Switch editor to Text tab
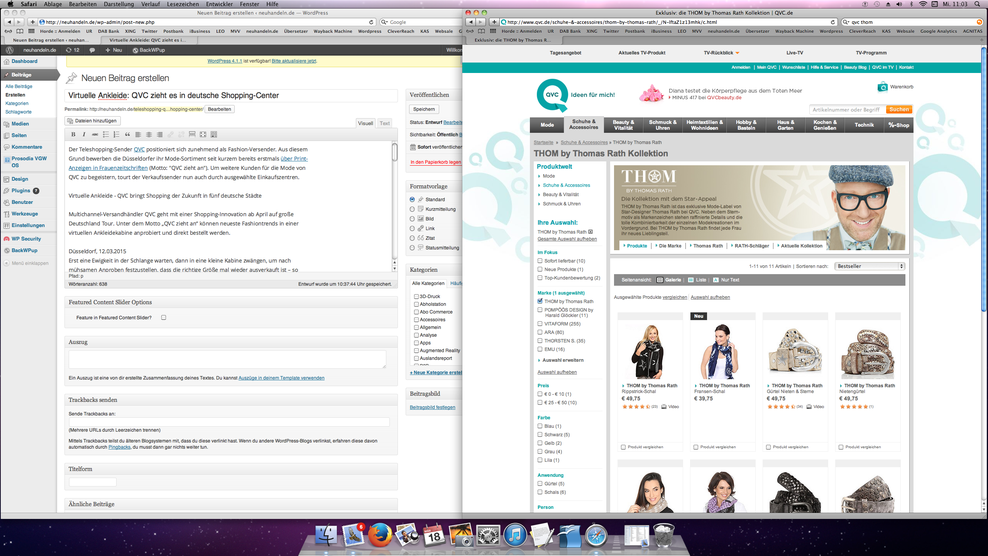Viewport: 988px width, 556px height. click(x=384, y=124)
